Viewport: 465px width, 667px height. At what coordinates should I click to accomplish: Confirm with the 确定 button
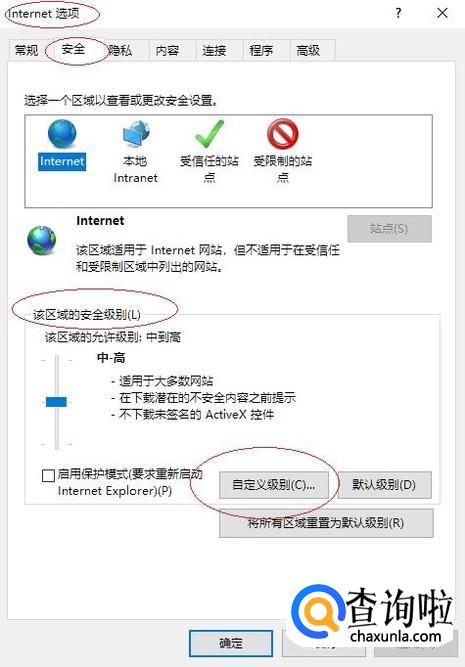tap(231, 643)
